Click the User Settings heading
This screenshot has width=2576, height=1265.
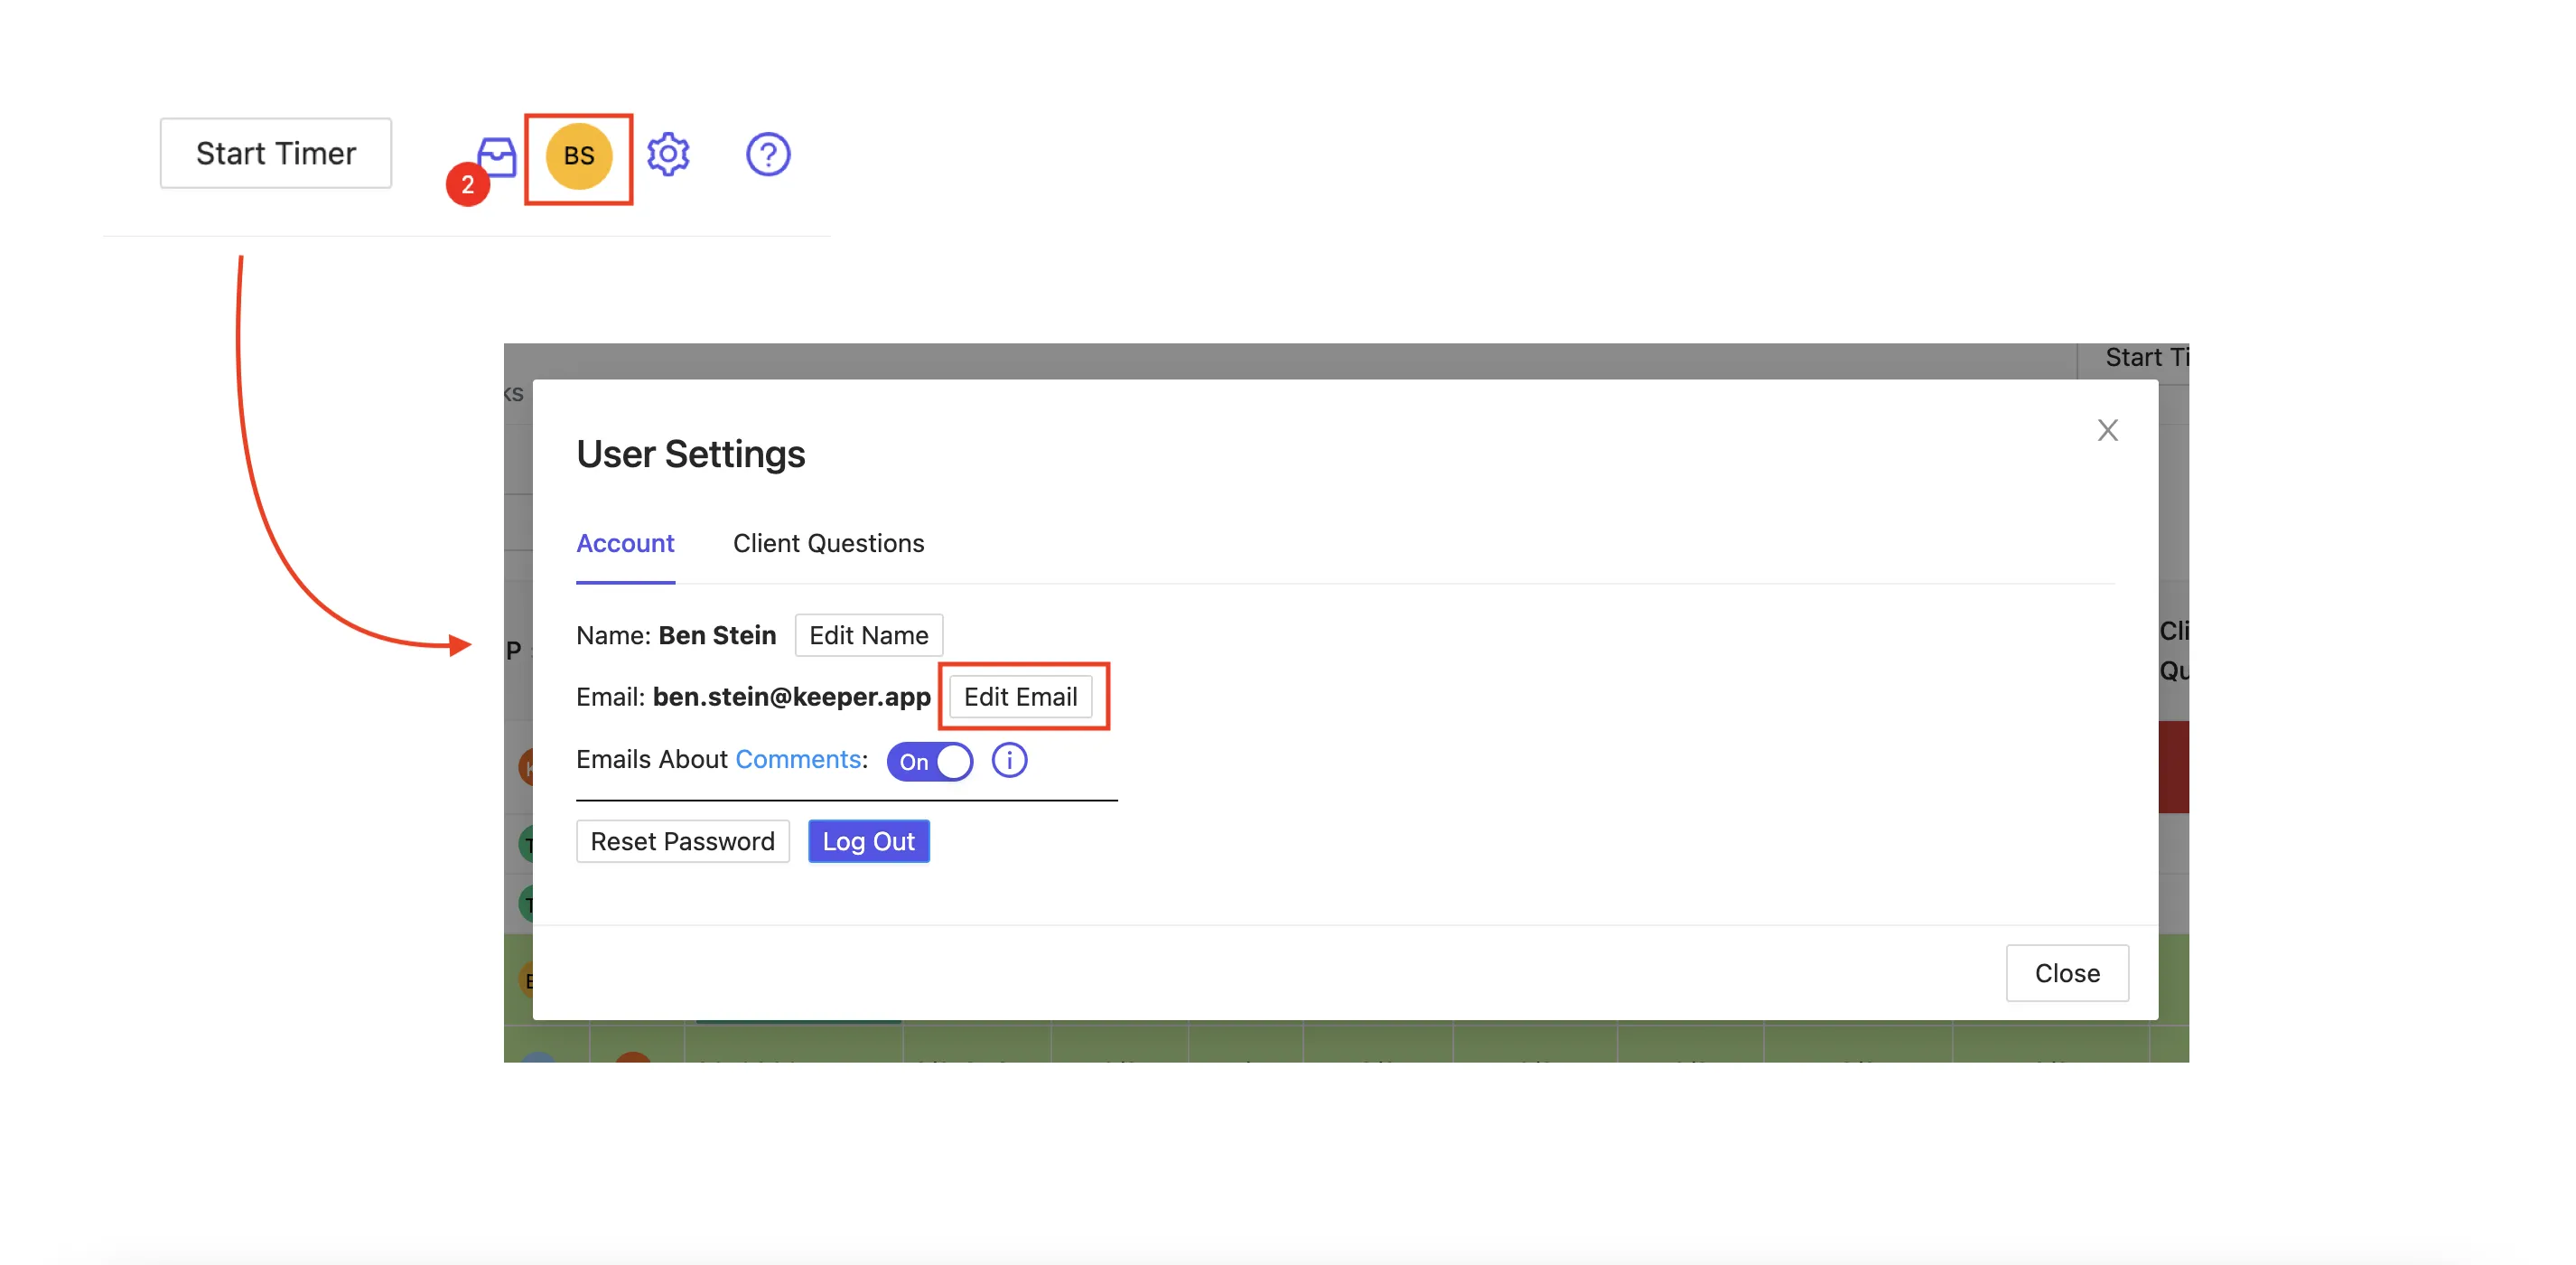[x=691, y=454]
